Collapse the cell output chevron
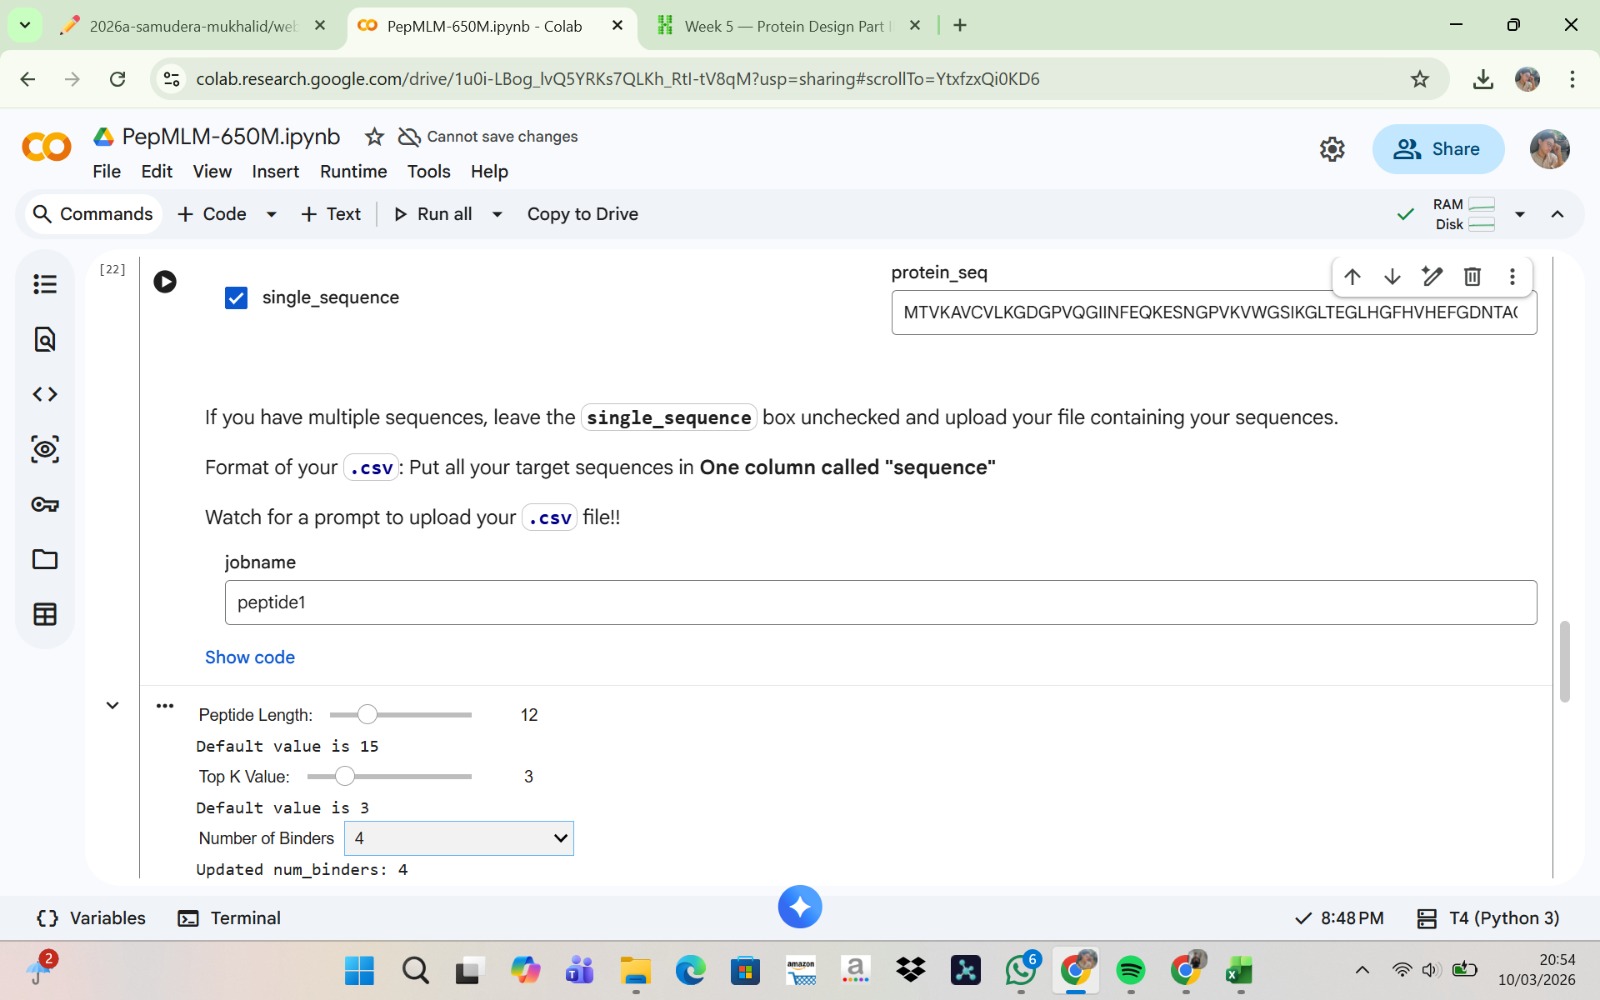 (113, 705)
